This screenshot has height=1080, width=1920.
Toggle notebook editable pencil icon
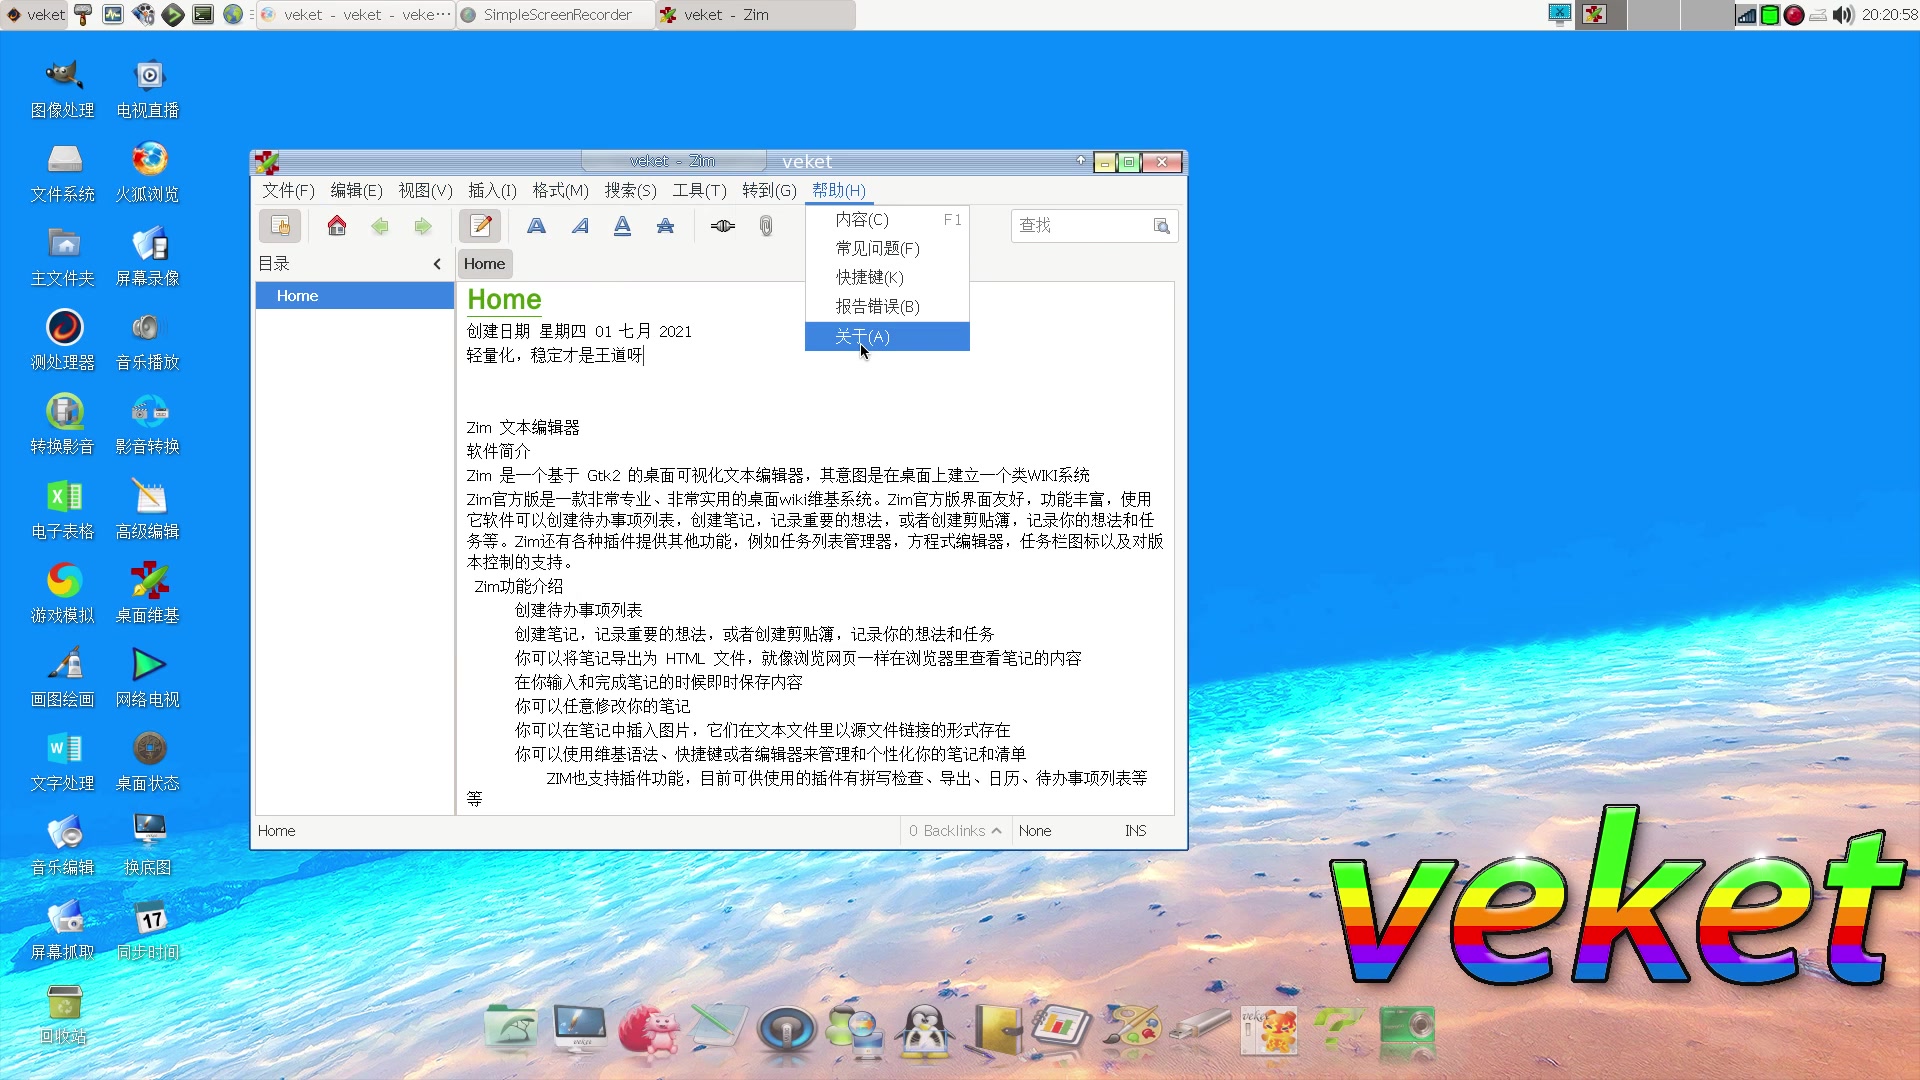tap(481, 226)
